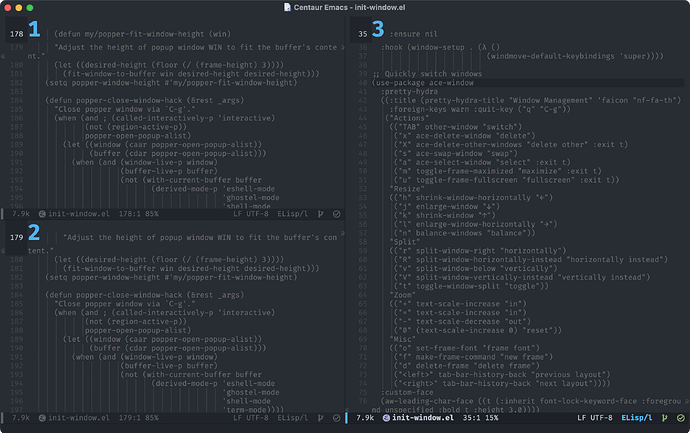Click the blue ELisp/l major mode indicator

tap(637, 418)
